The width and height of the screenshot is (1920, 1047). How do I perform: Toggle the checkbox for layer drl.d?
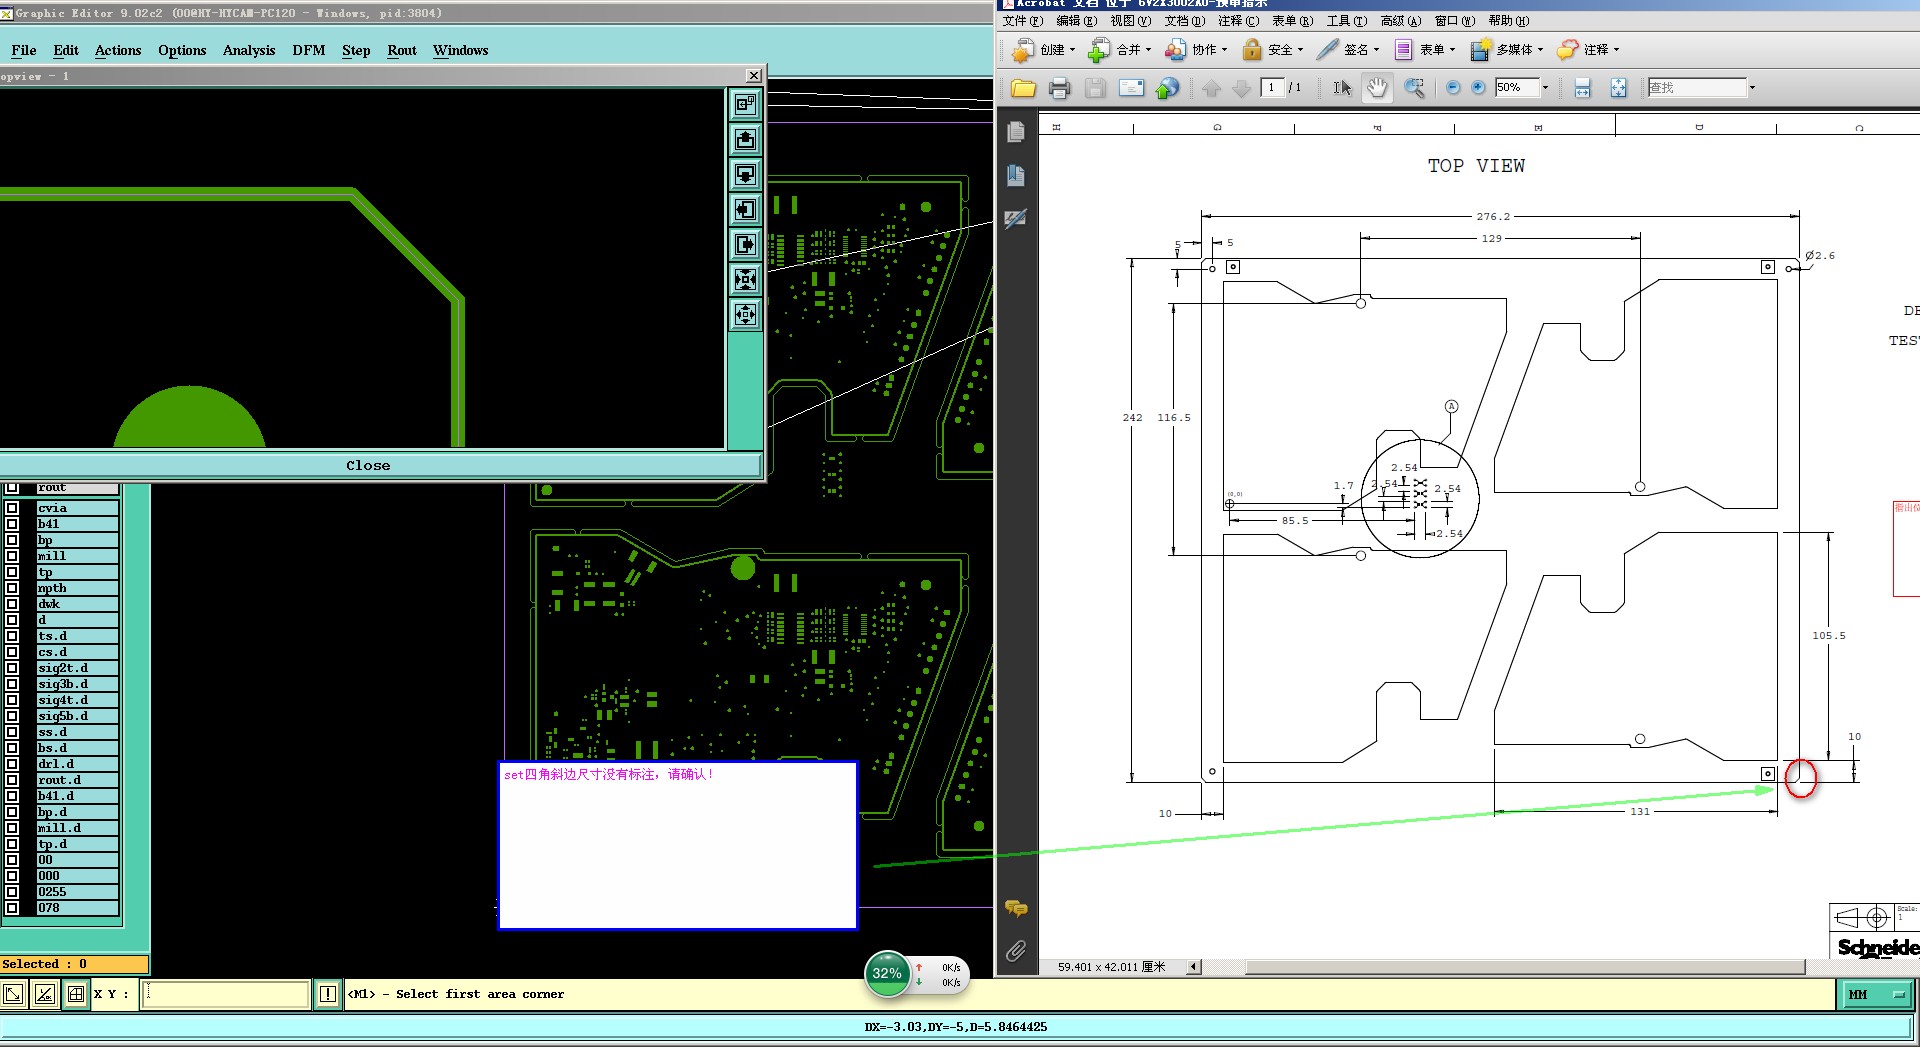pyautogui.click(x=12, y=764)
